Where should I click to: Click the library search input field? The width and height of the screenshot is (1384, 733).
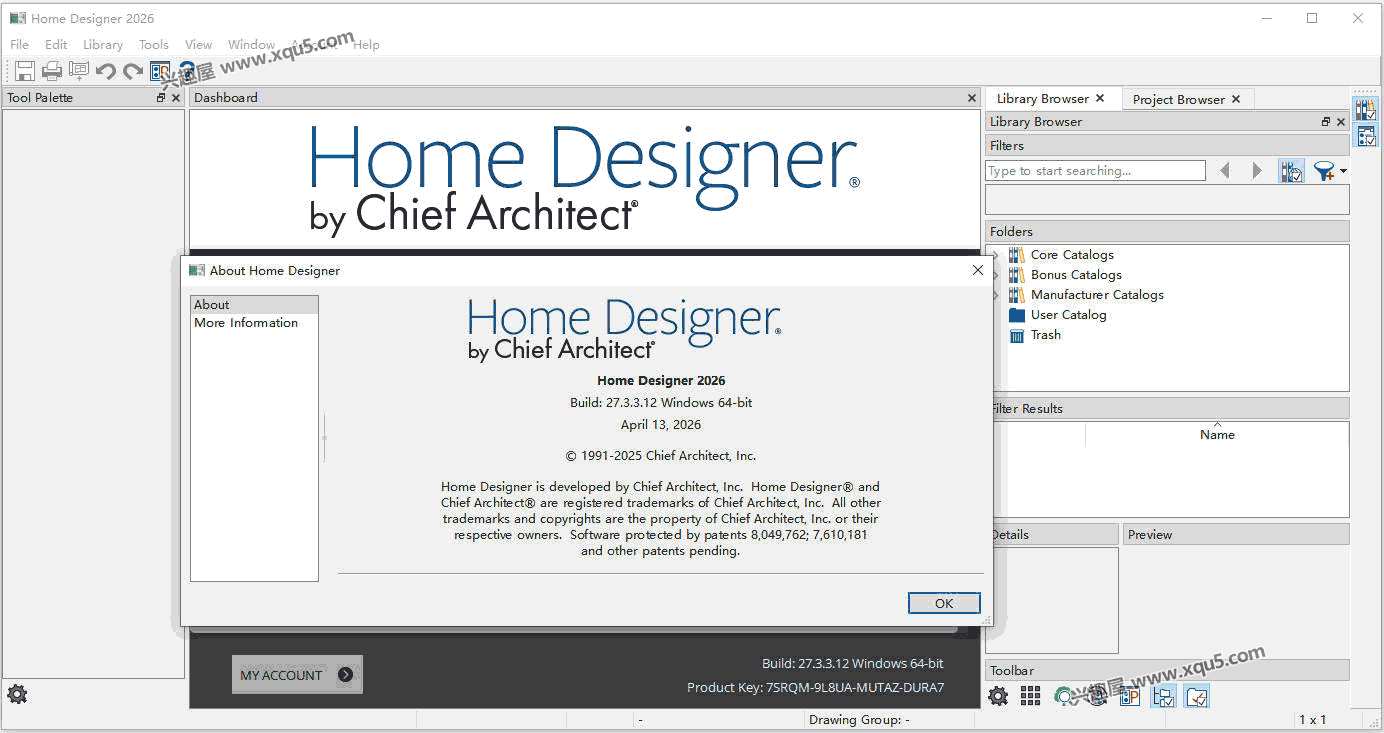pyautogui.click(x=1095, y=171)
